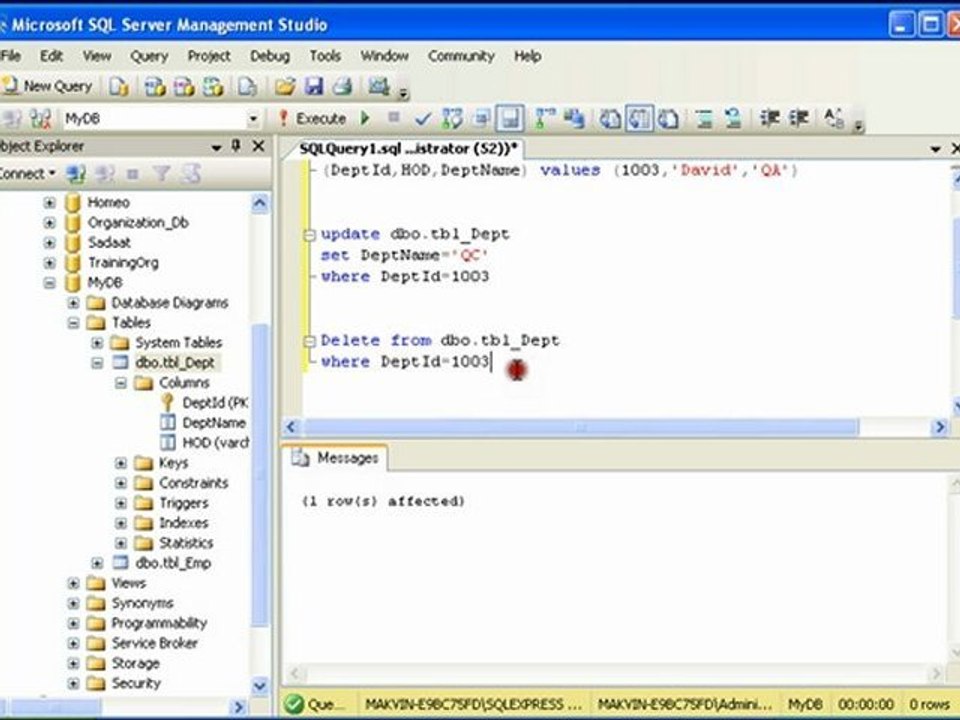Switch to Results to Text
Image resolution: width=960 pixels, height=720 pixels.
[610, 118]
